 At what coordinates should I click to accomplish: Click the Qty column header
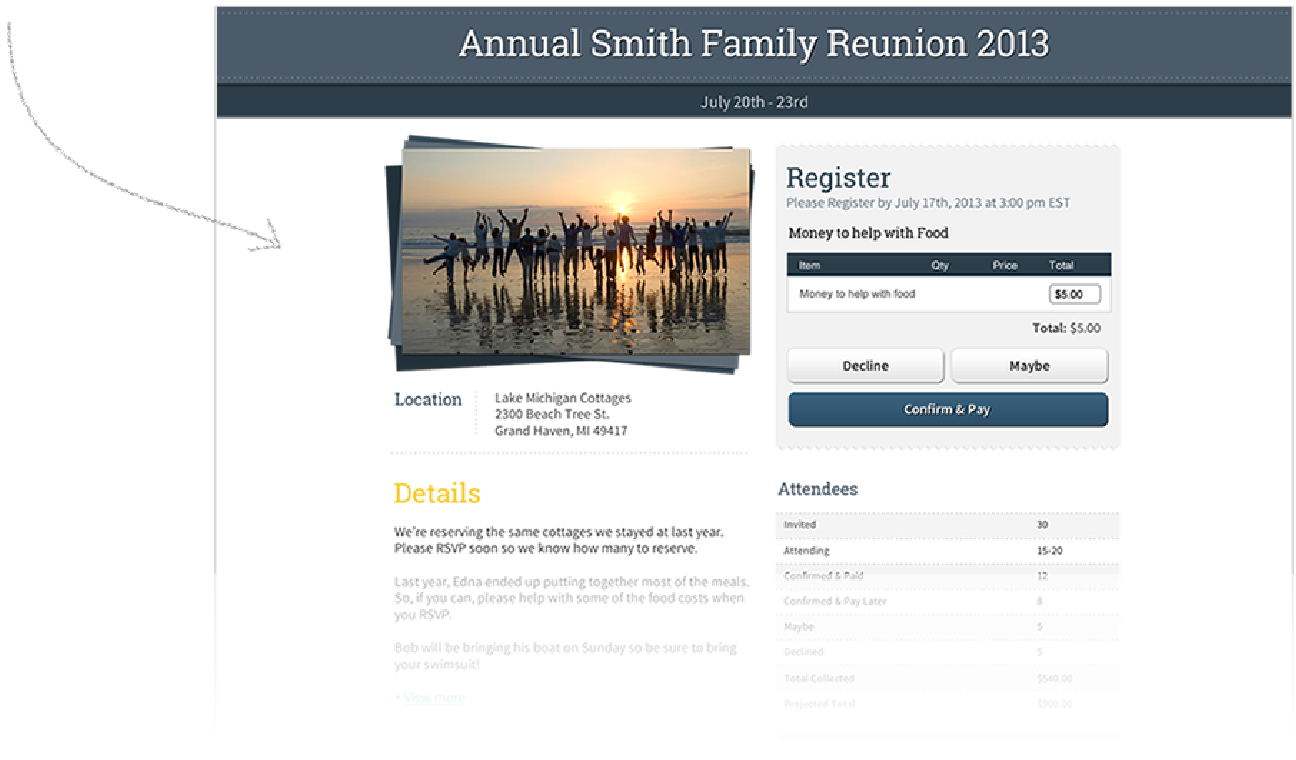point(939,265)
